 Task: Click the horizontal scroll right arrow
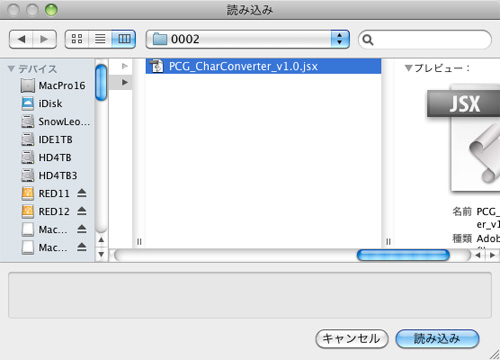(x=492, y=255)
